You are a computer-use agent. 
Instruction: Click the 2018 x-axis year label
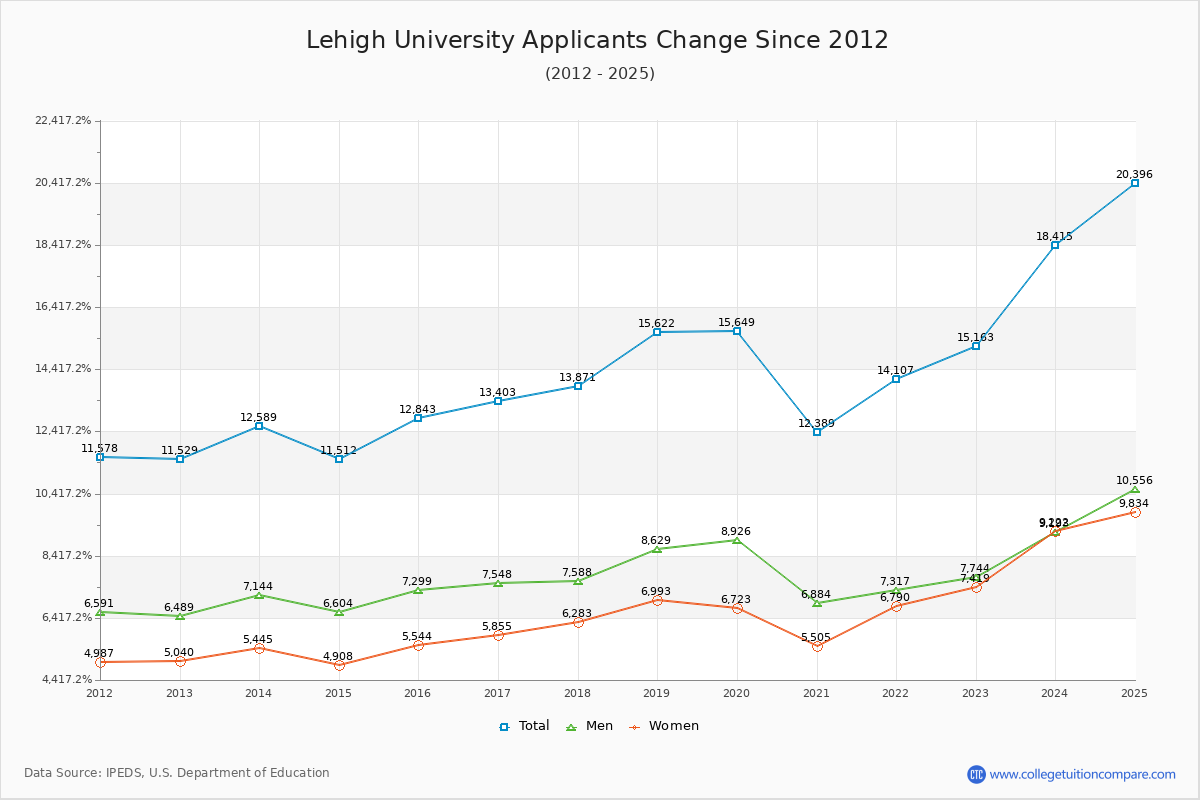577,693
